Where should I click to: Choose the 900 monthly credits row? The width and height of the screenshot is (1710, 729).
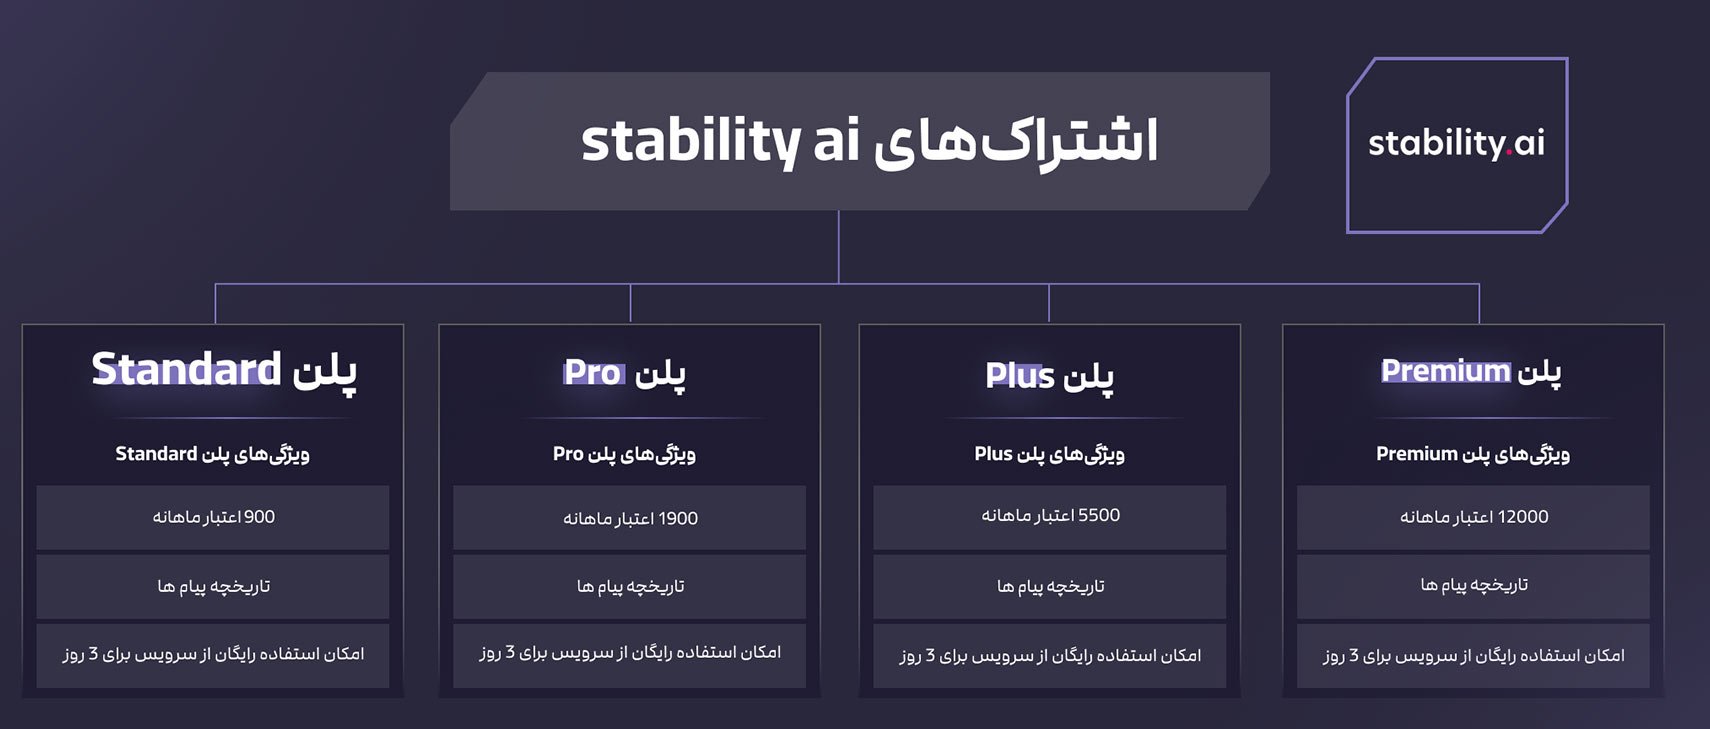[x=213, y=517]
